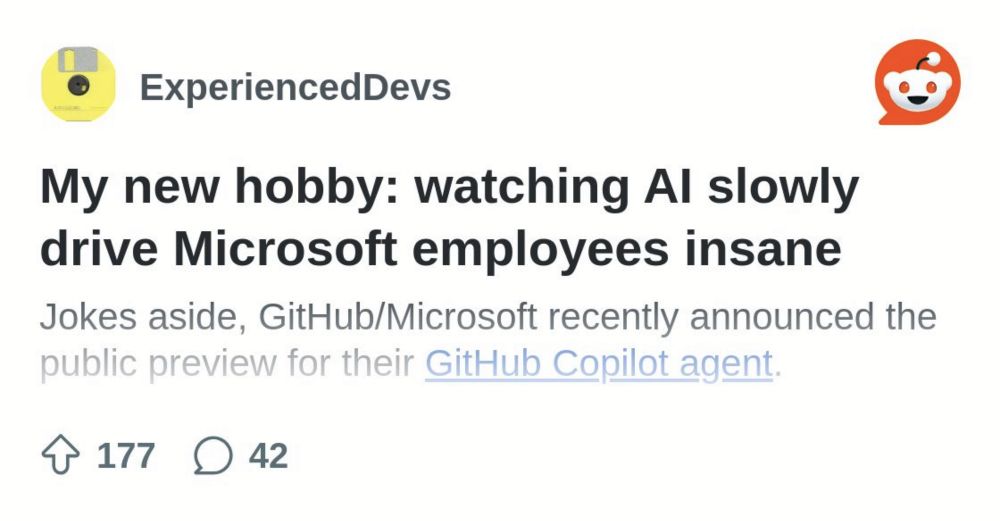The height and width of the screenshot is (521, 1000).
Task: Click the 42 comments count
Action: pos(268,455)
